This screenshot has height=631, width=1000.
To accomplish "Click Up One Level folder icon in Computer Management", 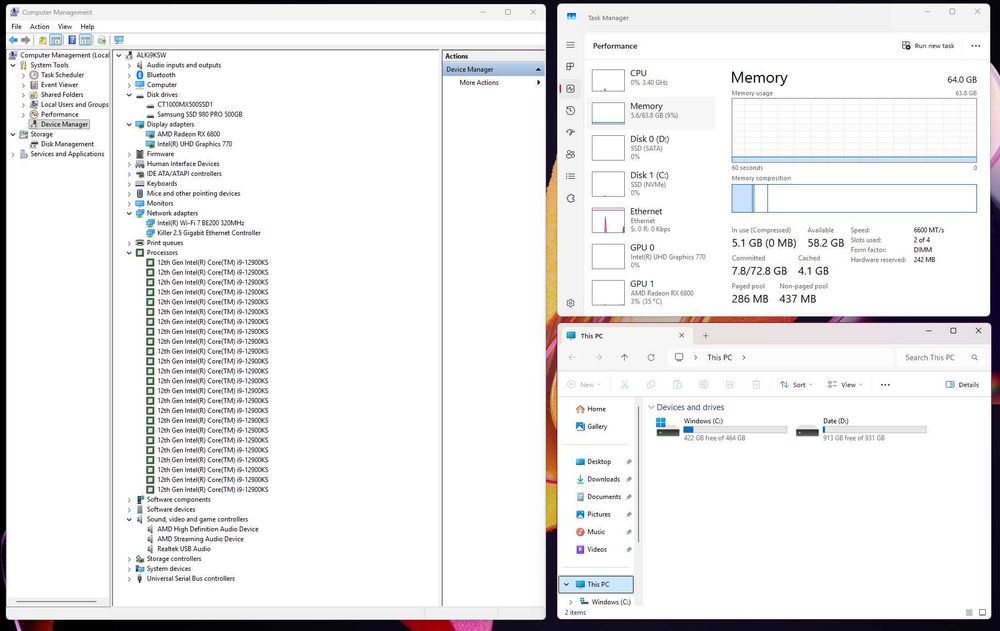I will point(43,40).
